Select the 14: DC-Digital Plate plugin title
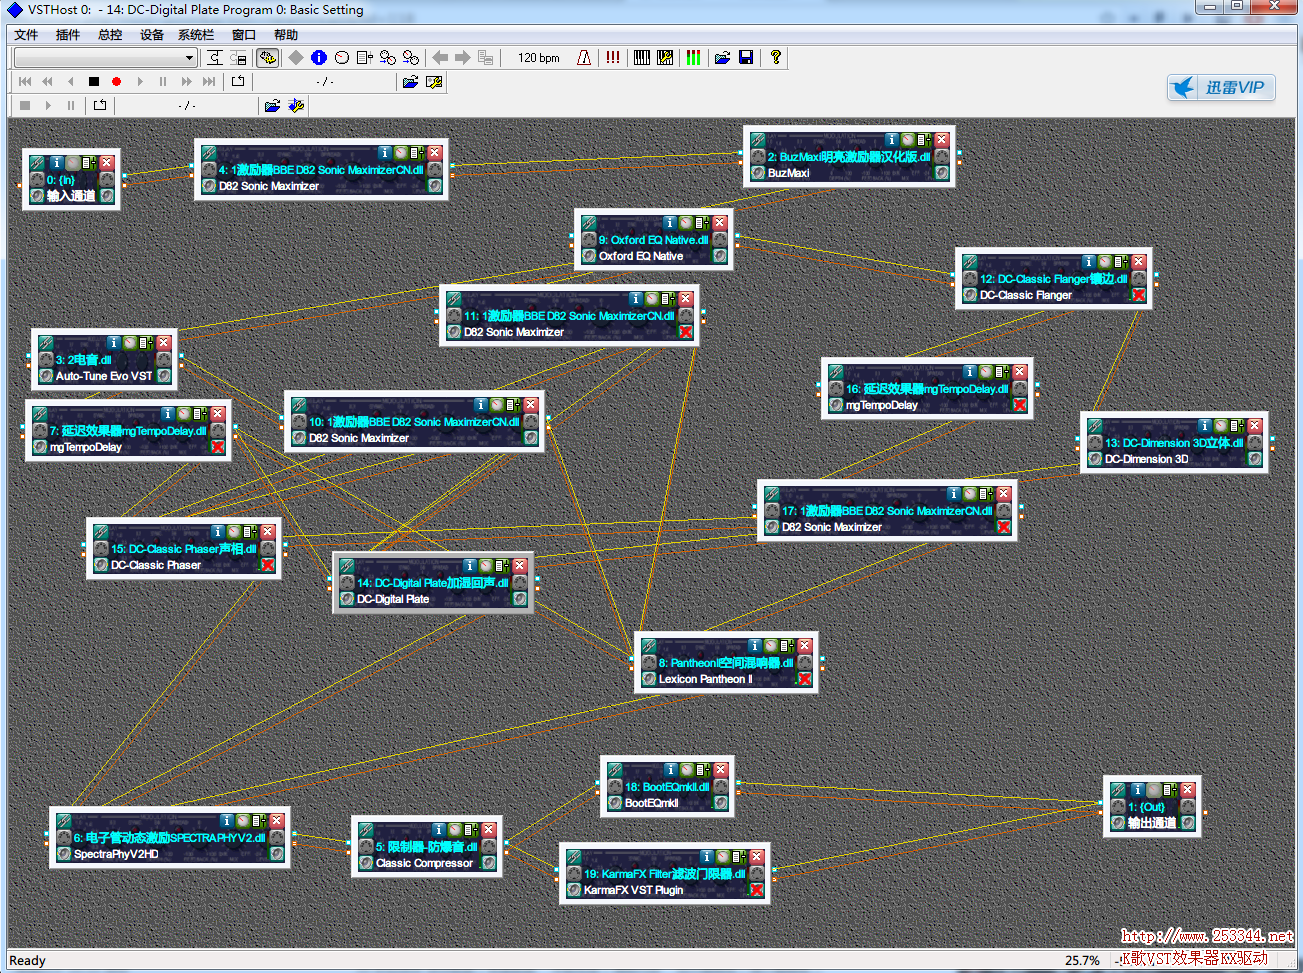Image resolution: width=1303 pixels, height=973 pixels. [x=433, y=583]
